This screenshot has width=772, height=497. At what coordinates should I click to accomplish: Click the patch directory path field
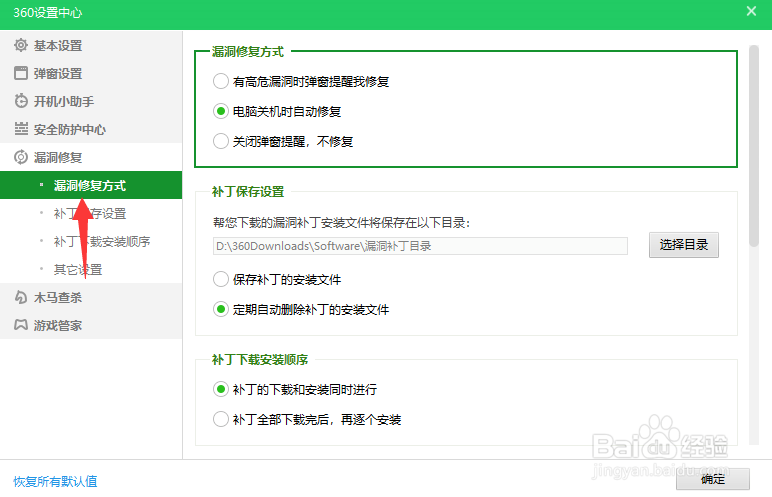pos(420,246)
